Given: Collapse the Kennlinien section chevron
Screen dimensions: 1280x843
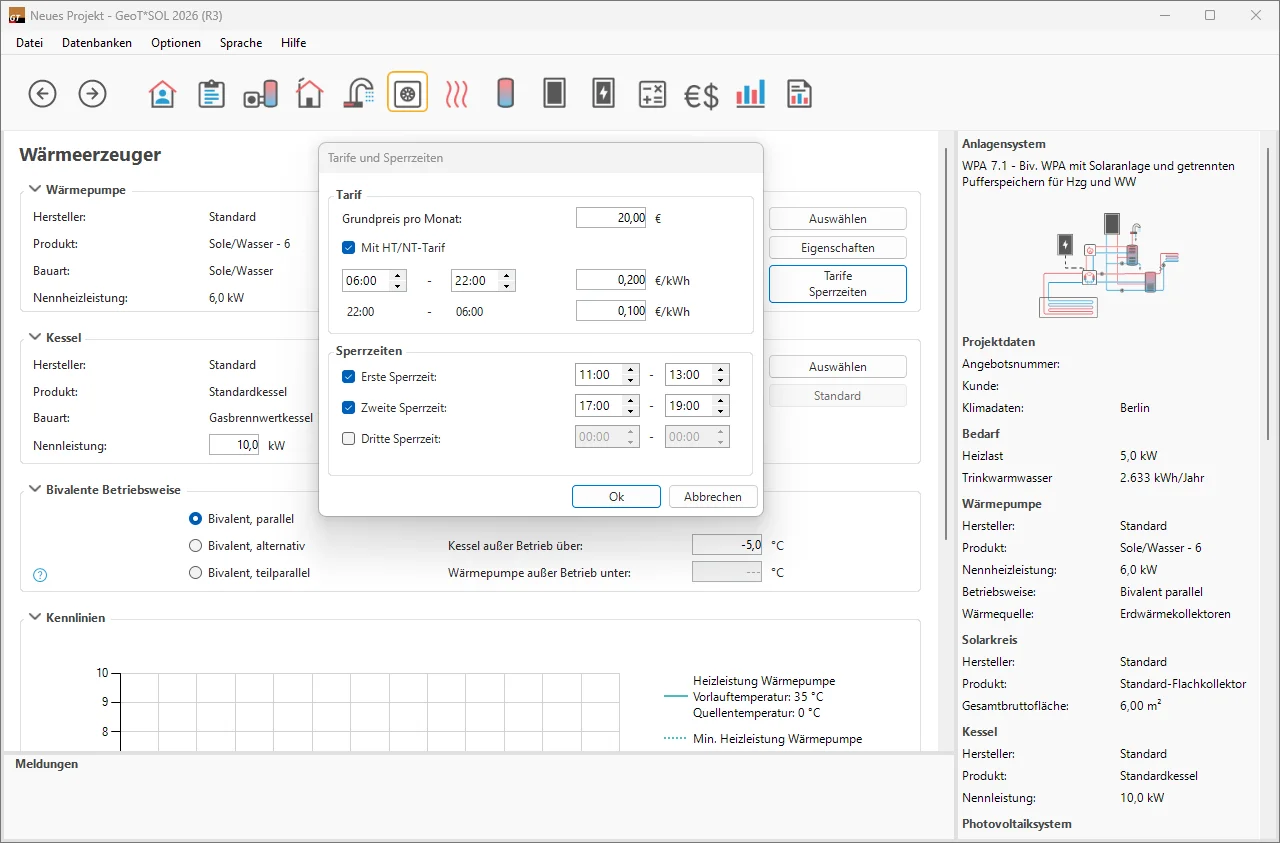Looking at the screenshot, I should (35, 617).
